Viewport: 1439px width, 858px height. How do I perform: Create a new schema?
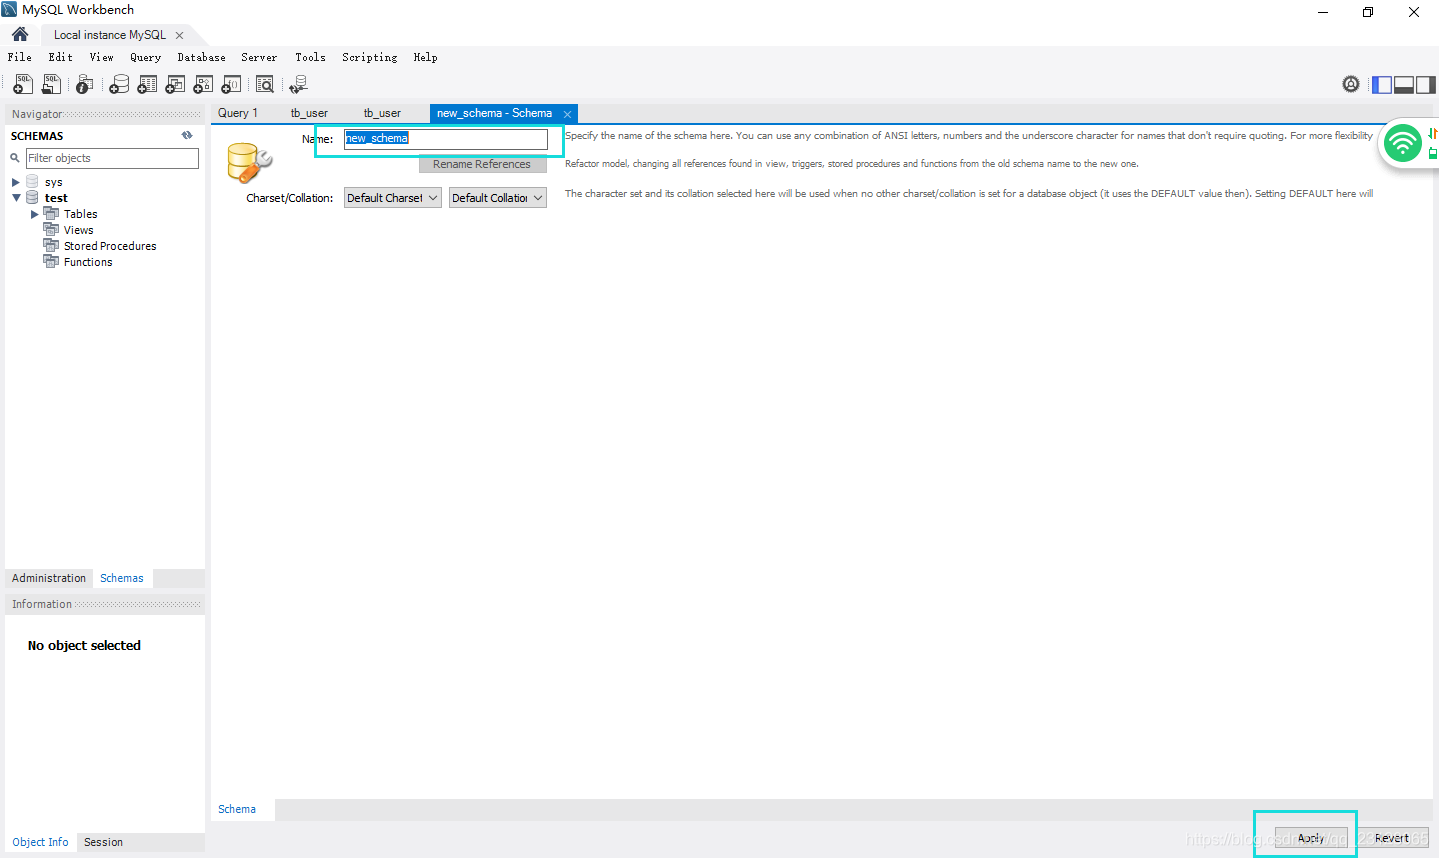point(119,84)
